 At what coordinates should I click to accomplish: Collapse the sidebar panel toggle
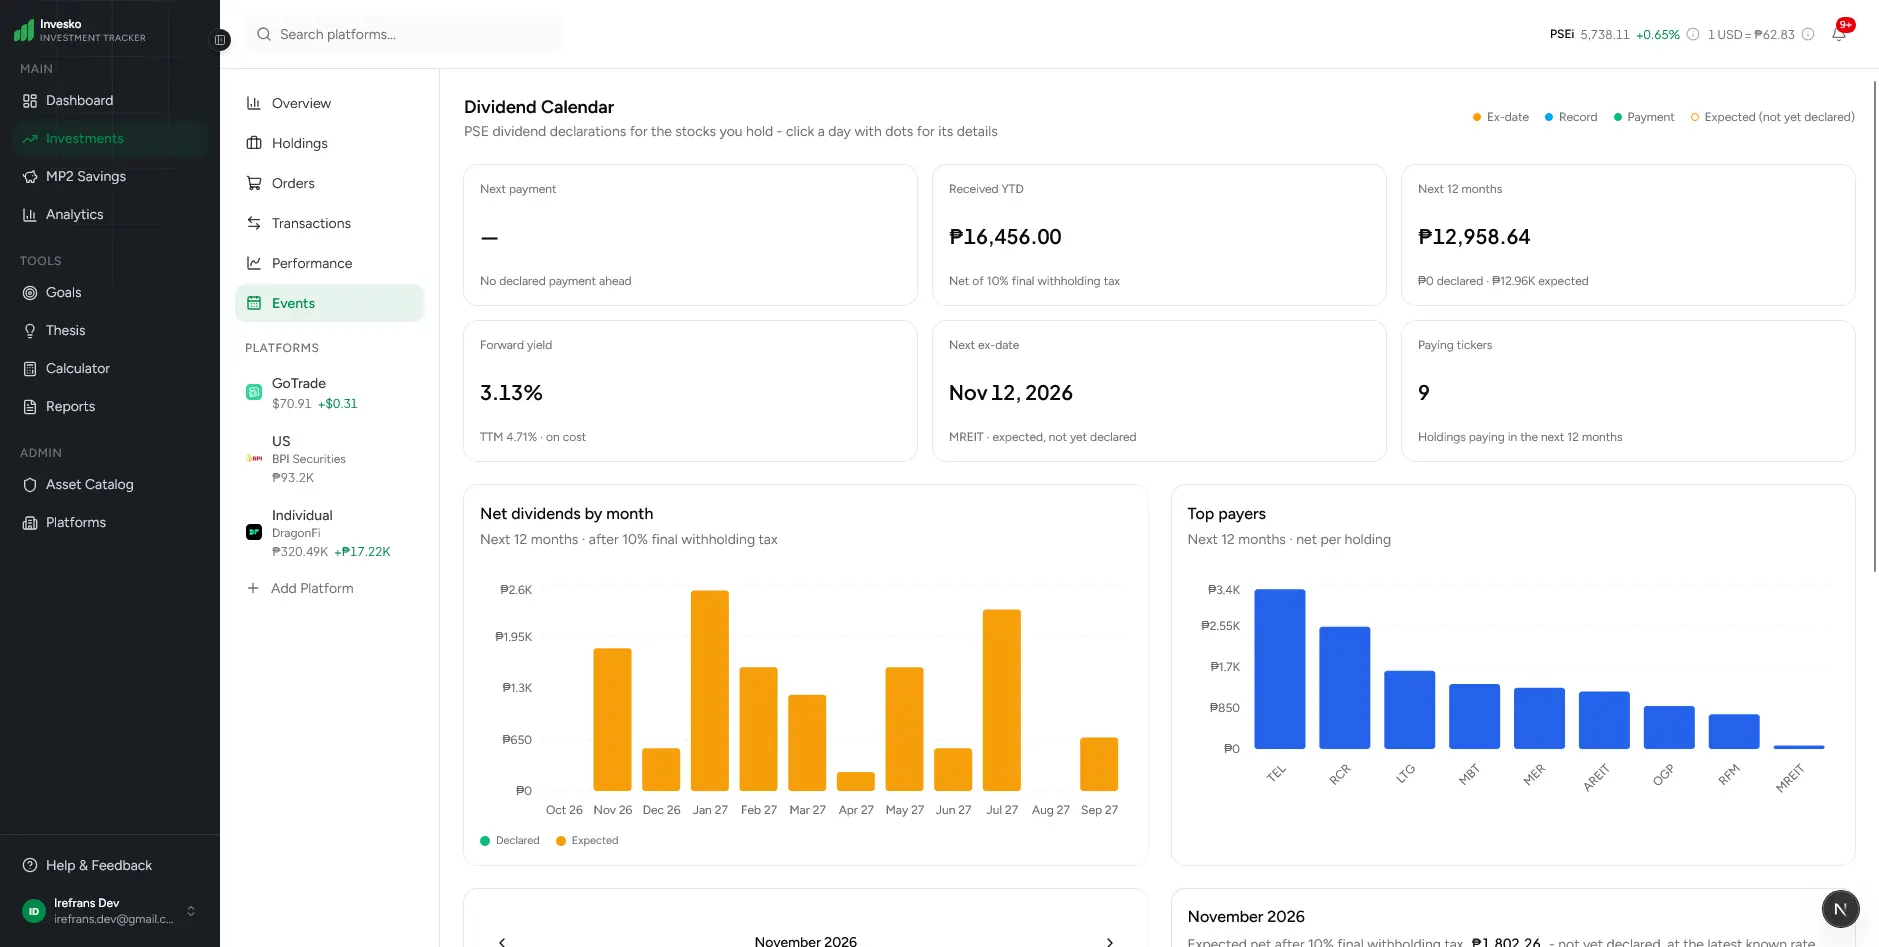point(220,40)
